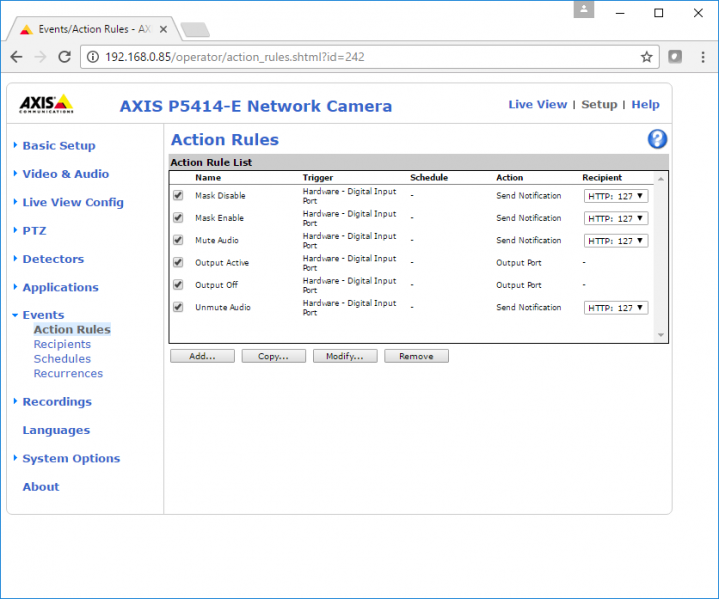Expand the System Options menu
719x599 pixels.
[x=71, y=459]
